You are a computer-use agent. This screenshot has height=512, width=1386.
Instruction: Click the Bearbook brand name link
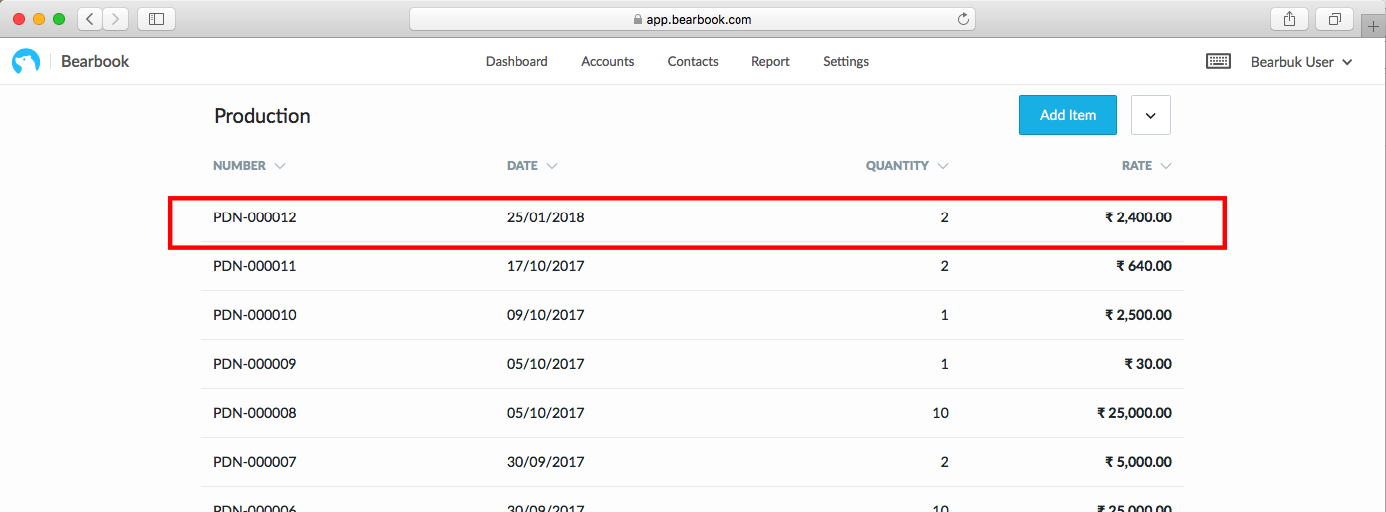click(x=95, y=62)
